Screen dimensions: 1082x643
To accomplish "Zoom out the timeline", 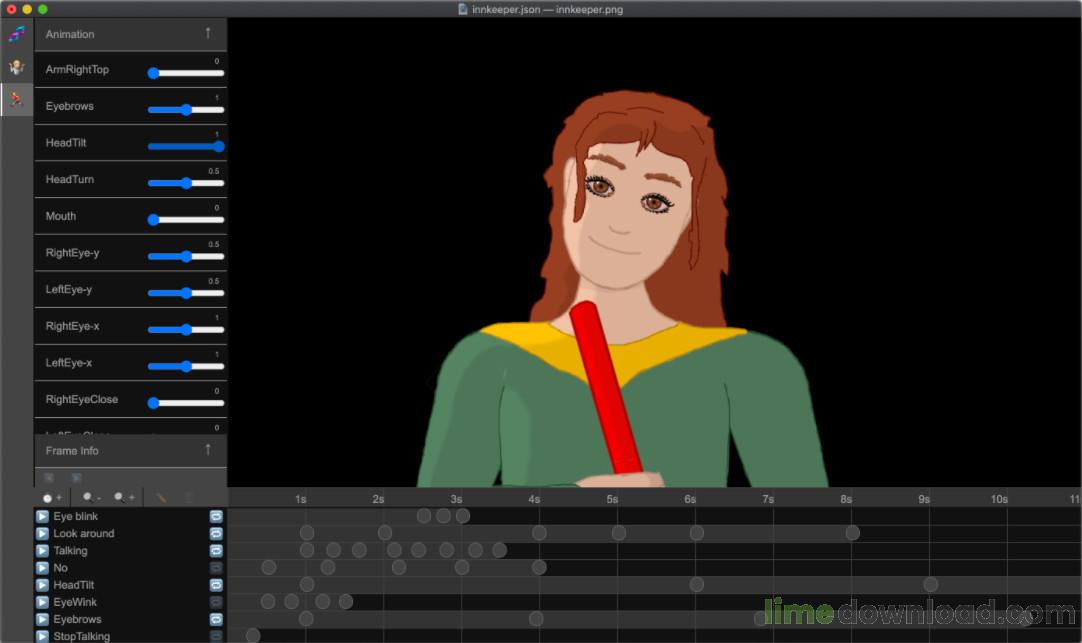I will [92, 497].
